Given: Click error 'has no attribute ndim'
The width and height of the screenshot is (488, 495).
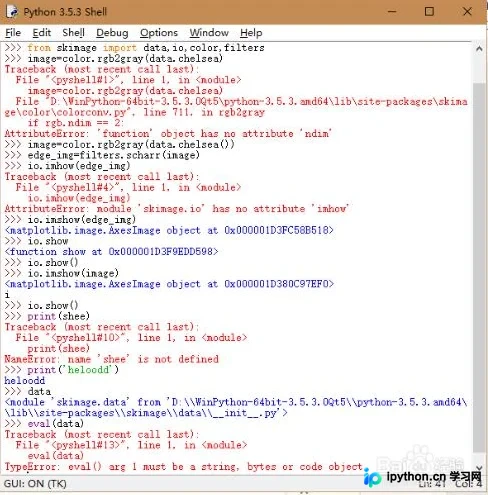Looking at the screenshot, I should pos(168,134).
